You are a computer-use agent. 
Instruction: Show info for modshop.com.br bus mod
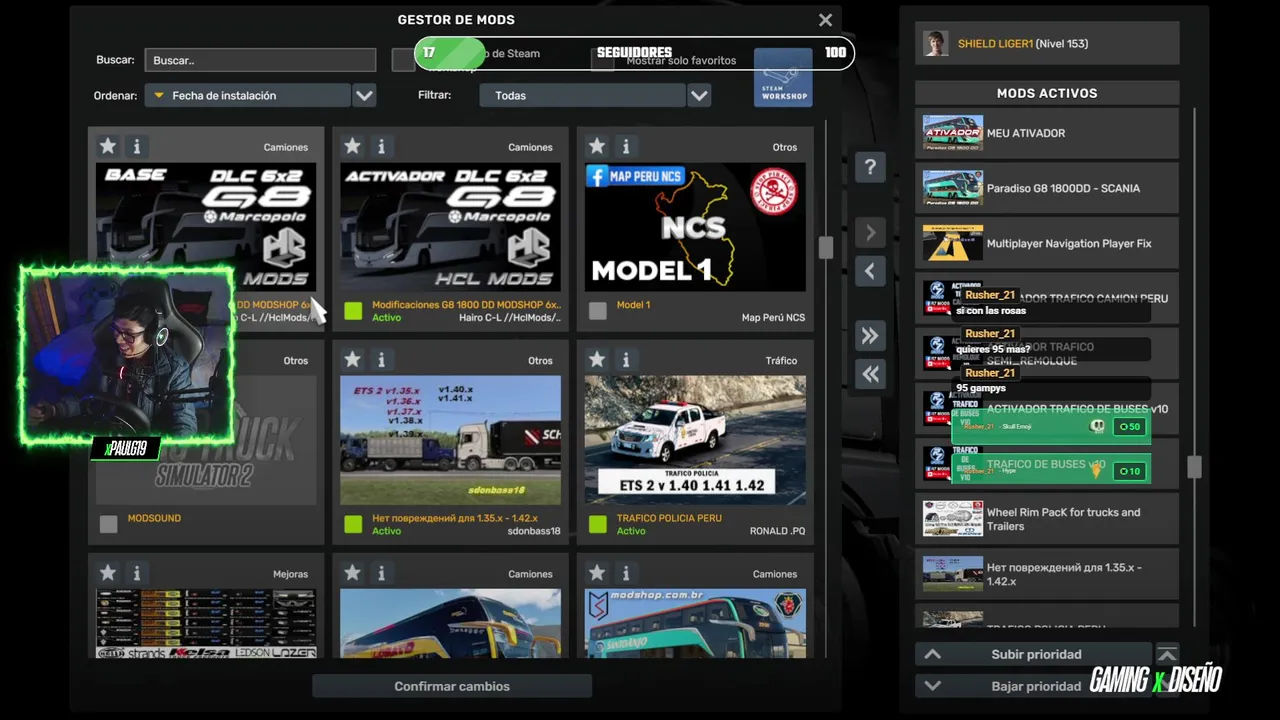click(626, 573)
